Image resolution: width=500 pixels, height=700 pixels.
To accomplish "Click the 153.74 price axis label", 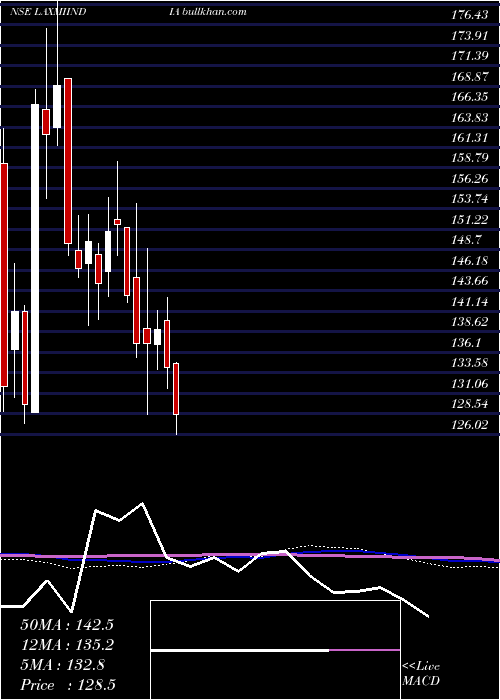I will pos(469,199).
